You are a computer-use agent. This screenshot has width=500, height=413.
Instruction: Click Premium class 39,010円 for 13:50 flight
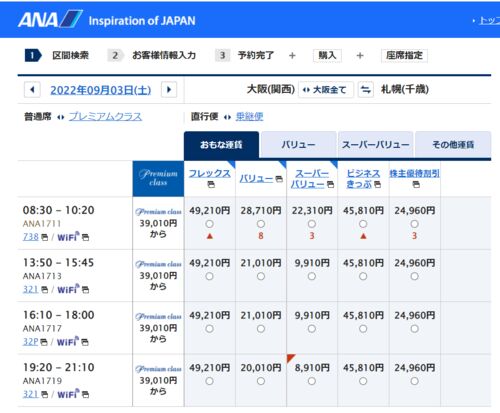tap(158, 275)
